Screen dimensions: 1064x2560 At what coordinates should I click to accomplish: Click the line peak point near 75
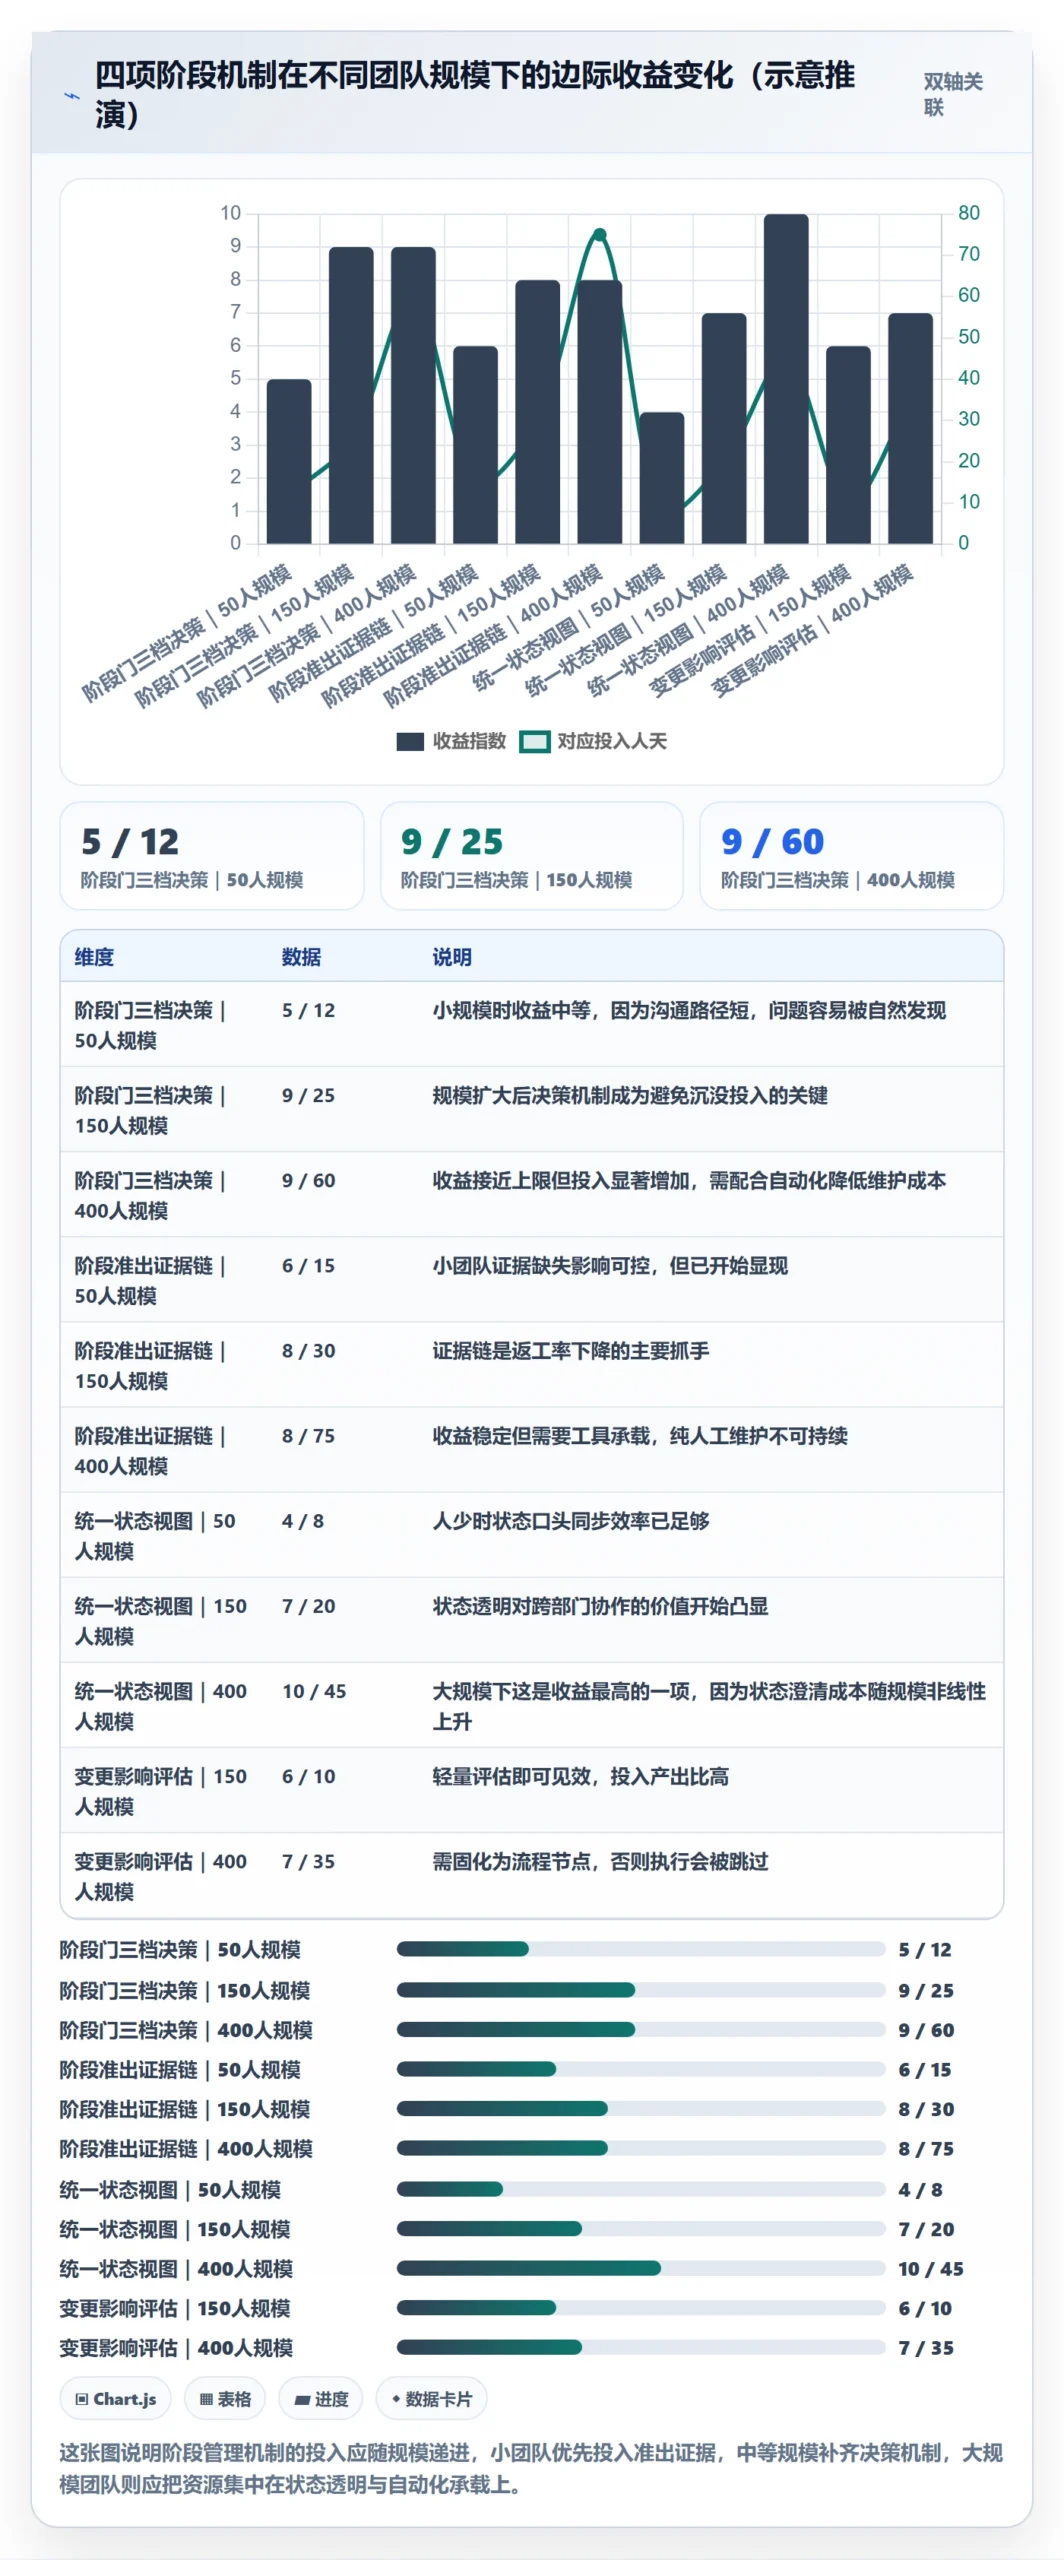point(600,235)
